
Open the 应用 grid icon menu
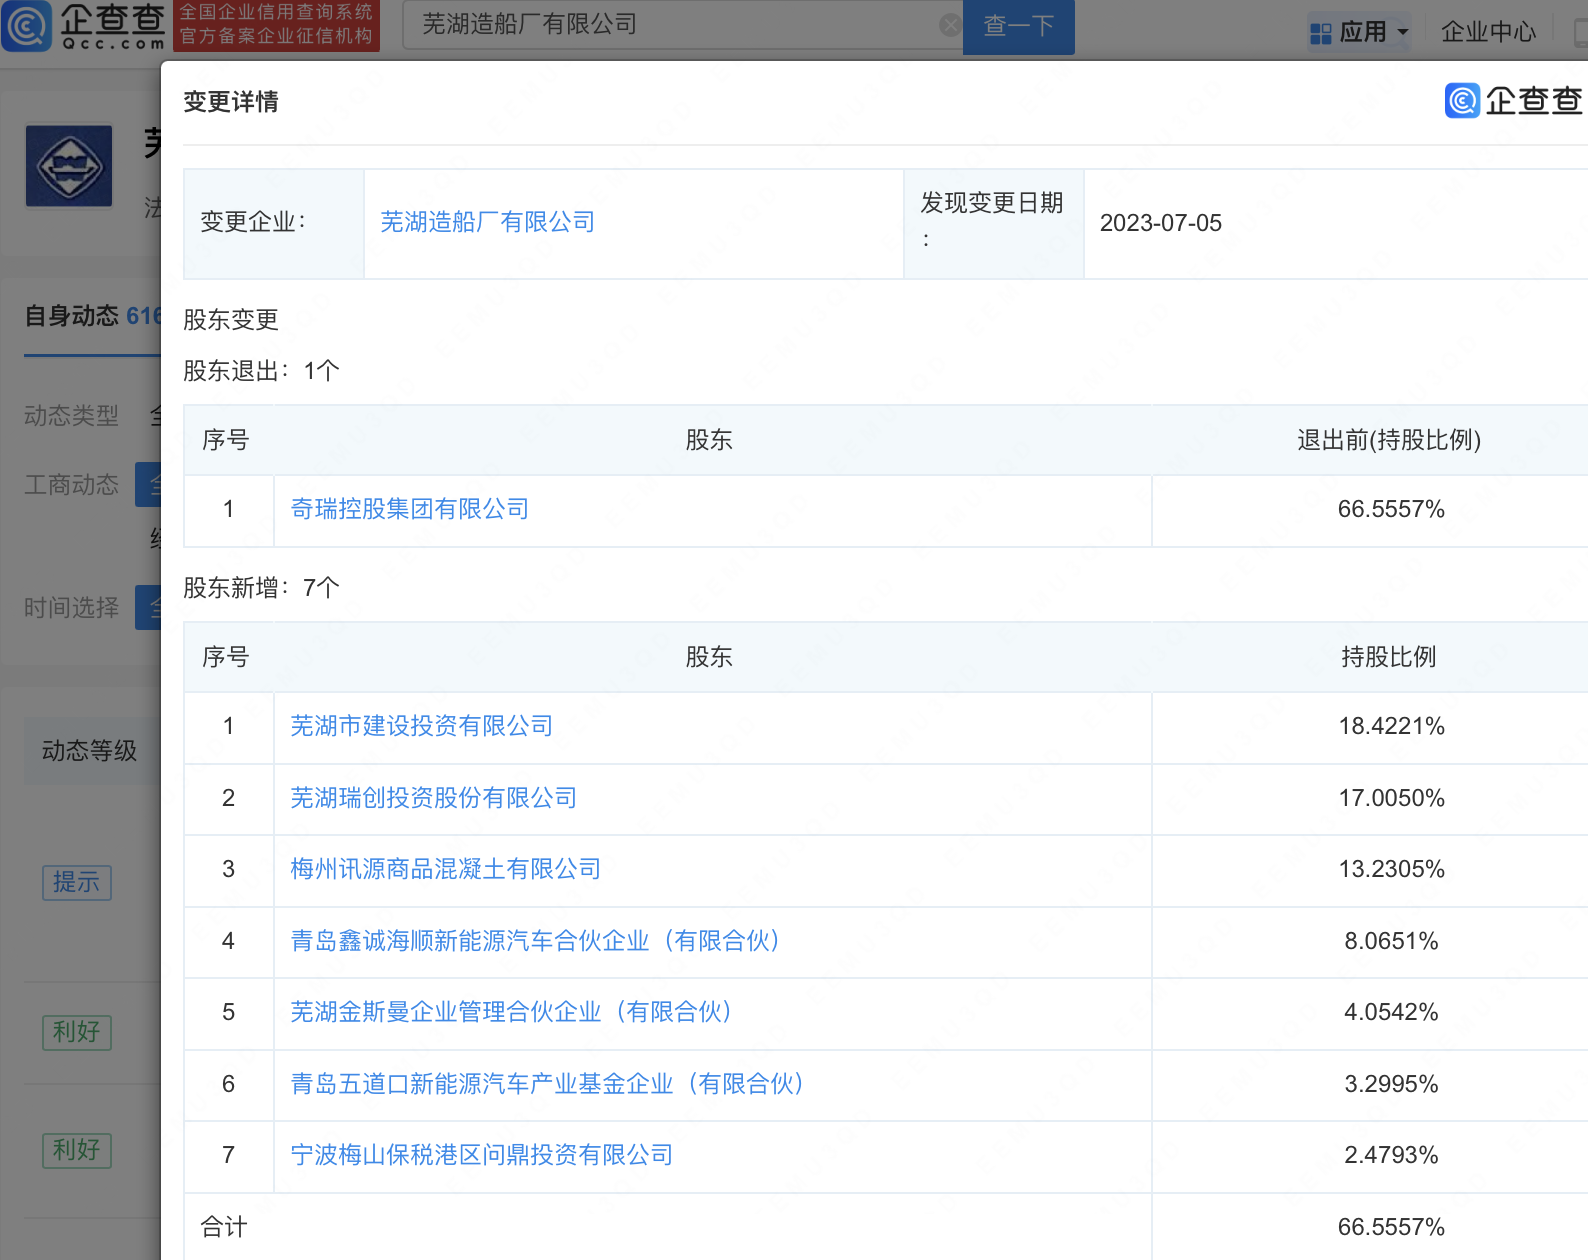[1320, 33]
